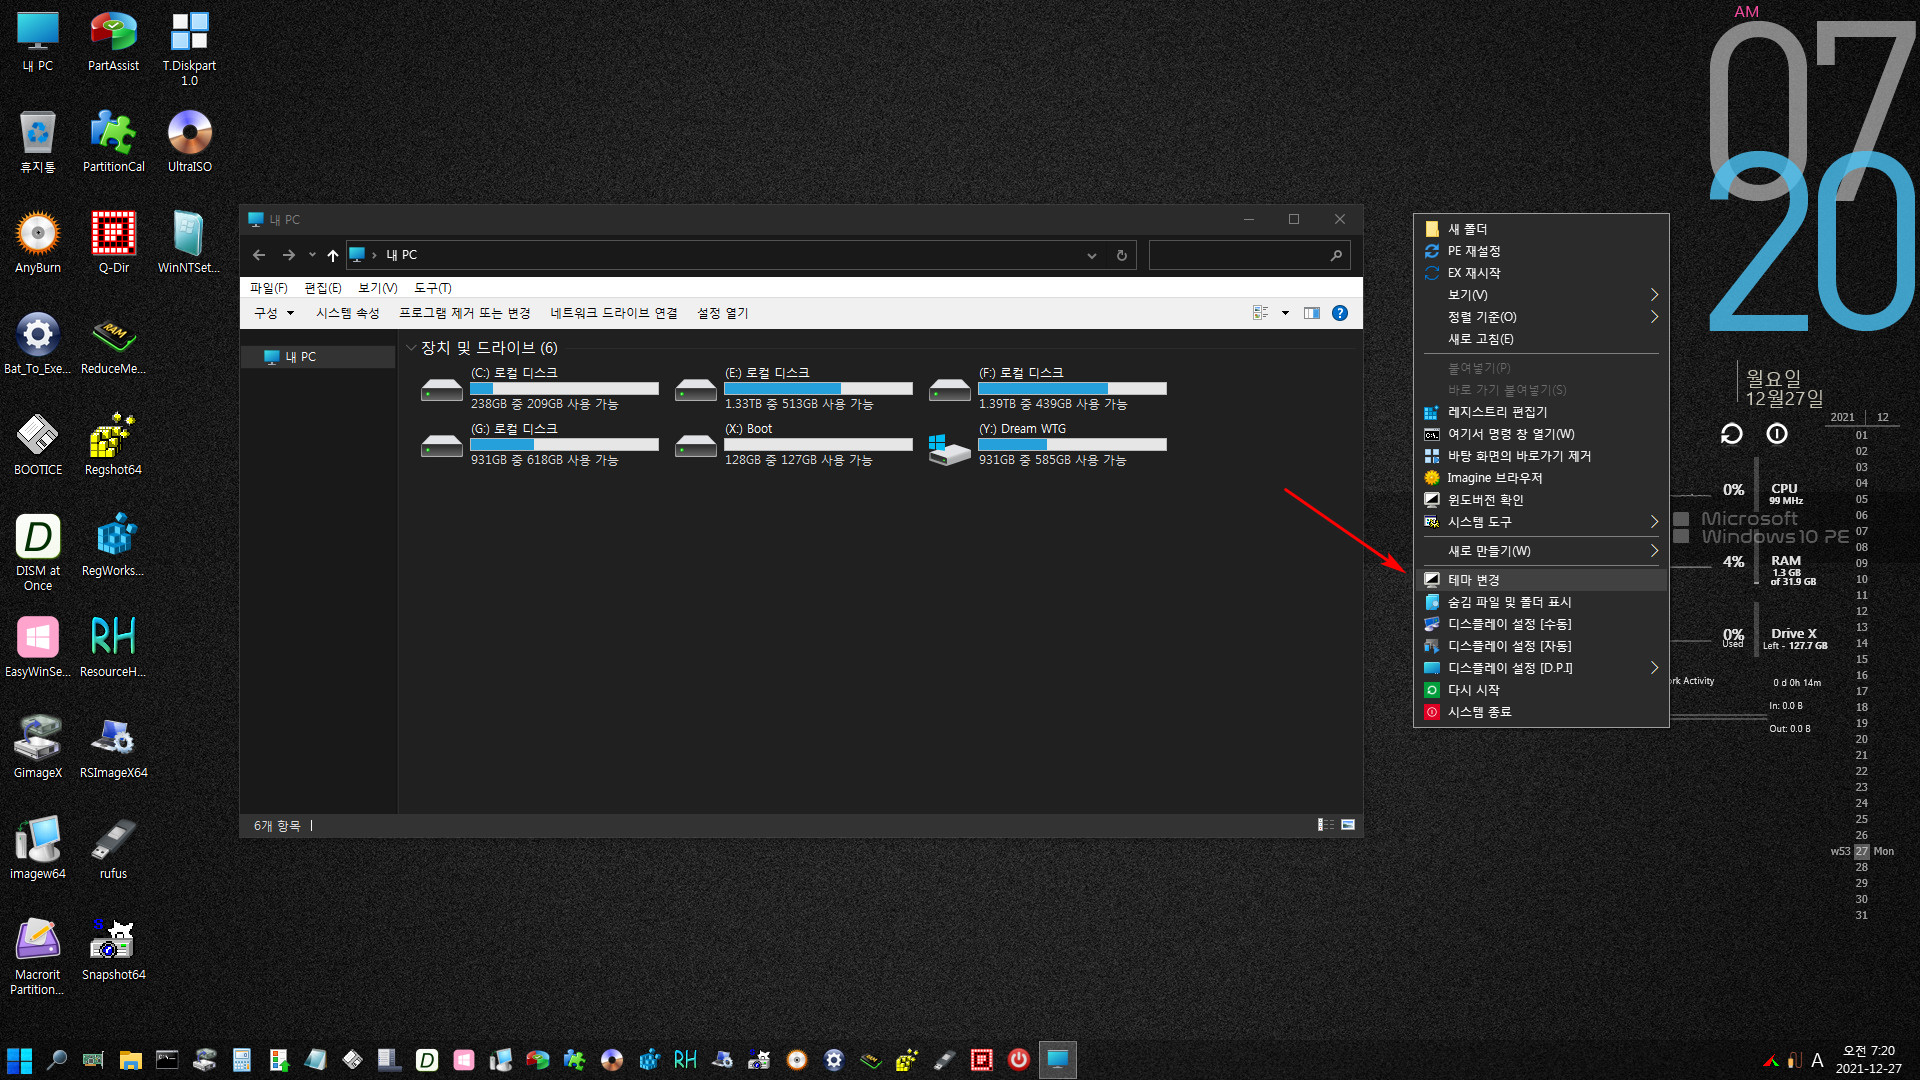The width and height of the screenshot is (1920, 1080).
Task: Open the WinNTSetup desktop icon
Action: 189,243
